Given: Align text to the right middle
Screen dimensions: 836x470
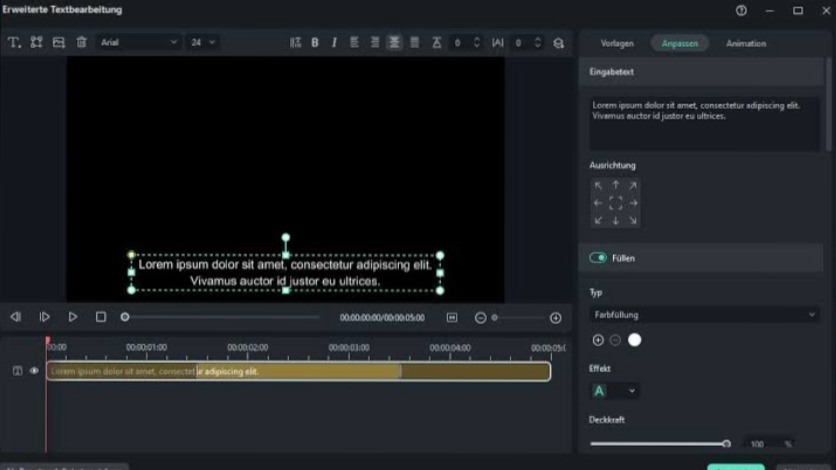Looking at the screenshot, I should [x=633, y=203].
